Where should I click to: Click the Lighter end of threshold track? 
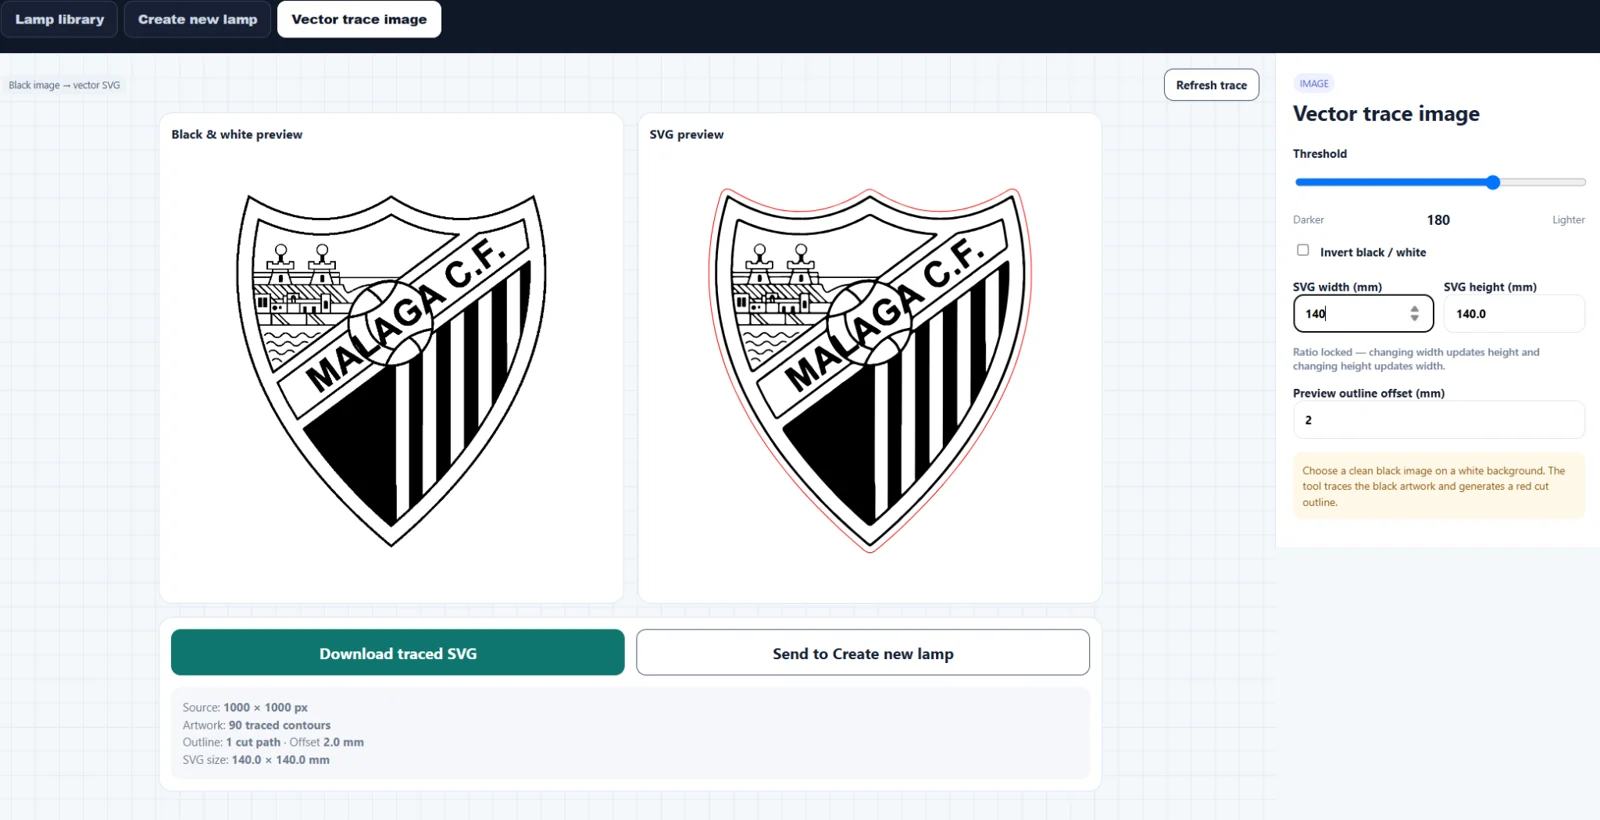[1582, 182]
